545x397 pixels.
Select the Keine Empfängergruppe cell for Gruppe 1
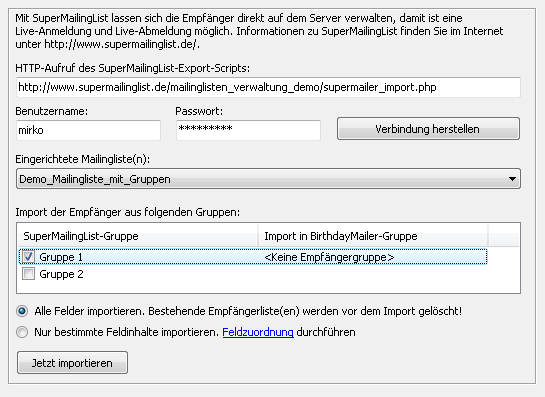[329, 257]
